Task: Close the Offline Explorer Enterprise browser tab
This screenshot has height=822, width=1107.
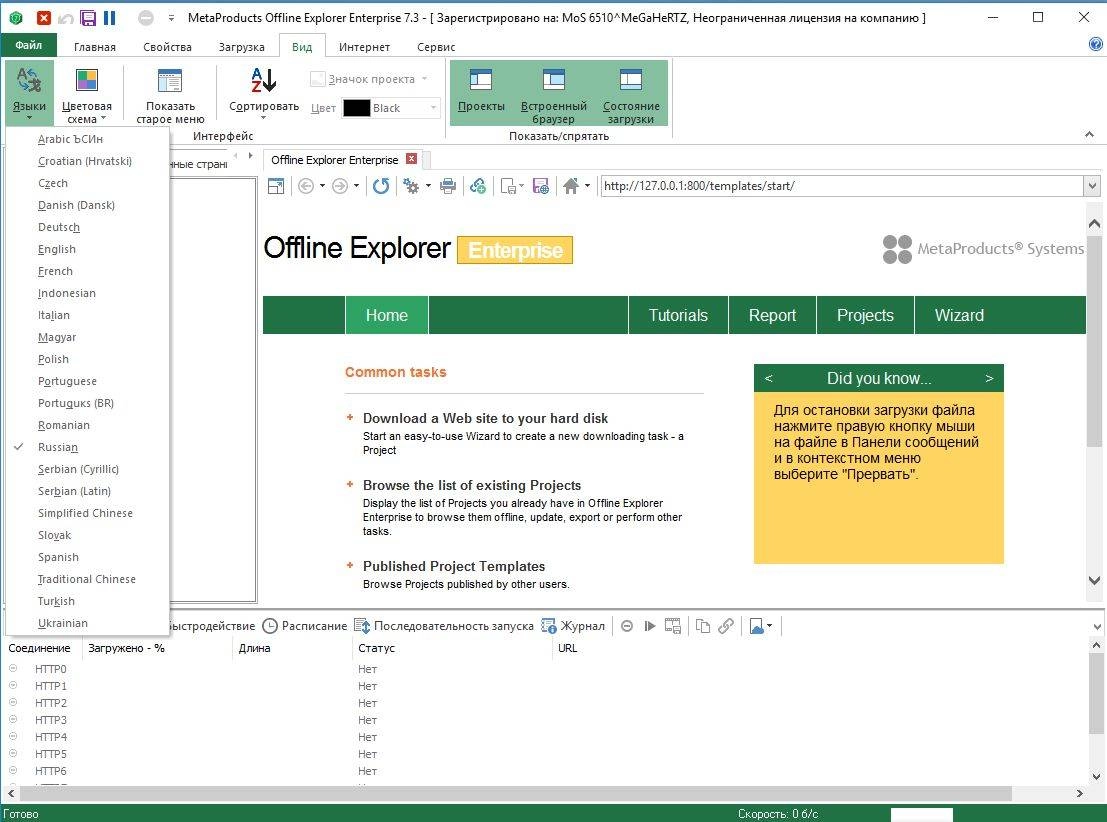Action: tap(412, 159)
